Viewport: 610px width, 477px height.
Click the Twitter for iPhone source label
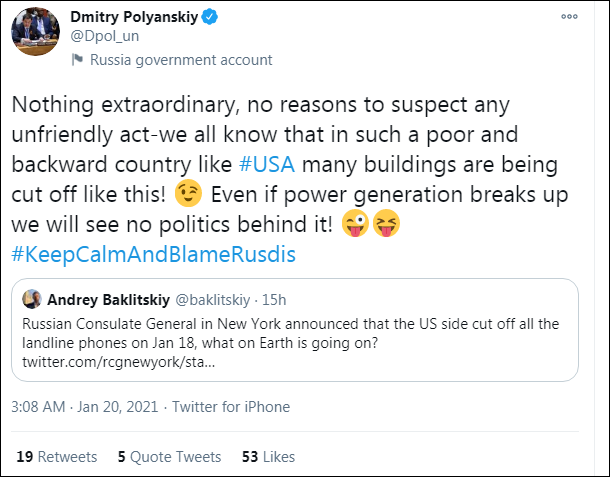[231, 407]
